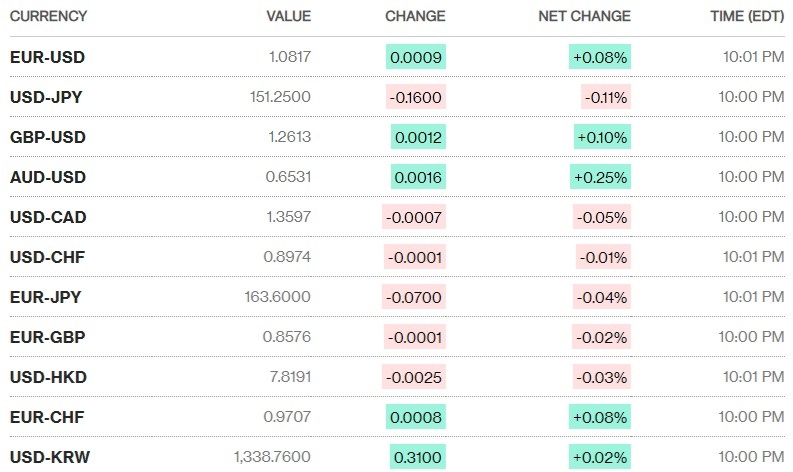Select the AUD-USD currency row link

(x=48, y=177)
